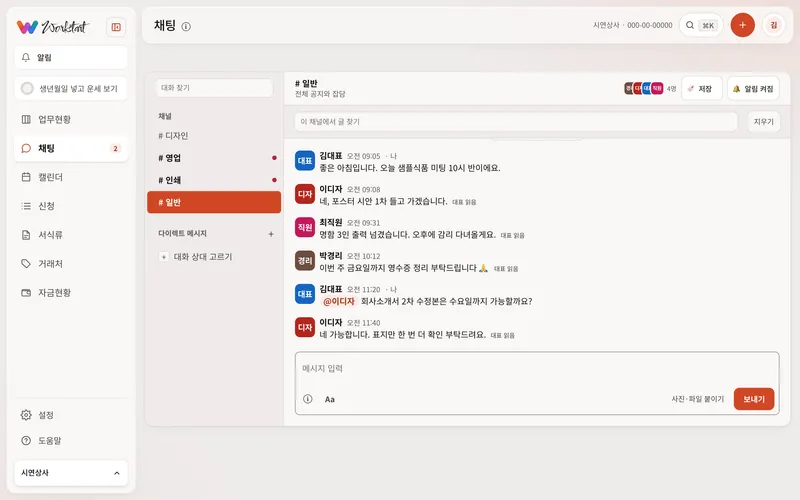This screenshot has height=500, width=800.
Task: Toggle the 알림 켜짐 notification button
Action: tap(753, 89)
